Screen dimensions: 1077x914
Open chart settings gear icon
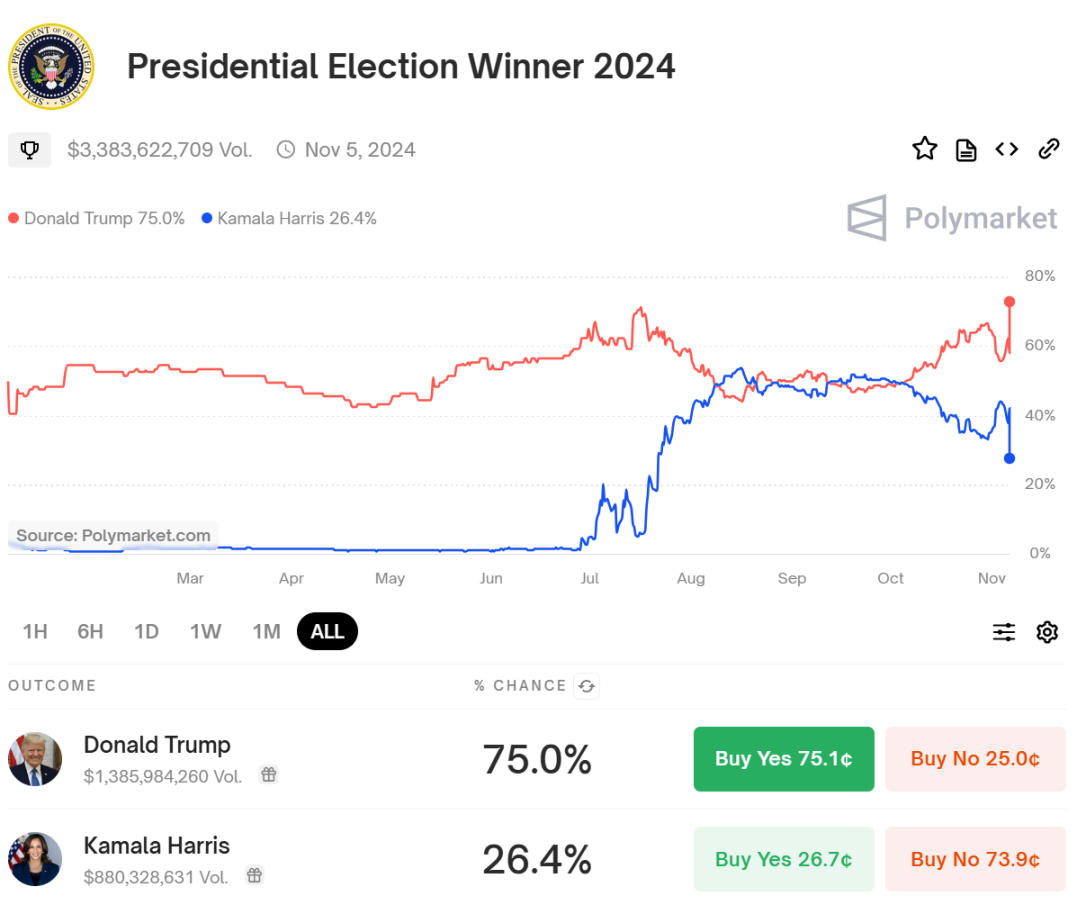(1047, 632)
